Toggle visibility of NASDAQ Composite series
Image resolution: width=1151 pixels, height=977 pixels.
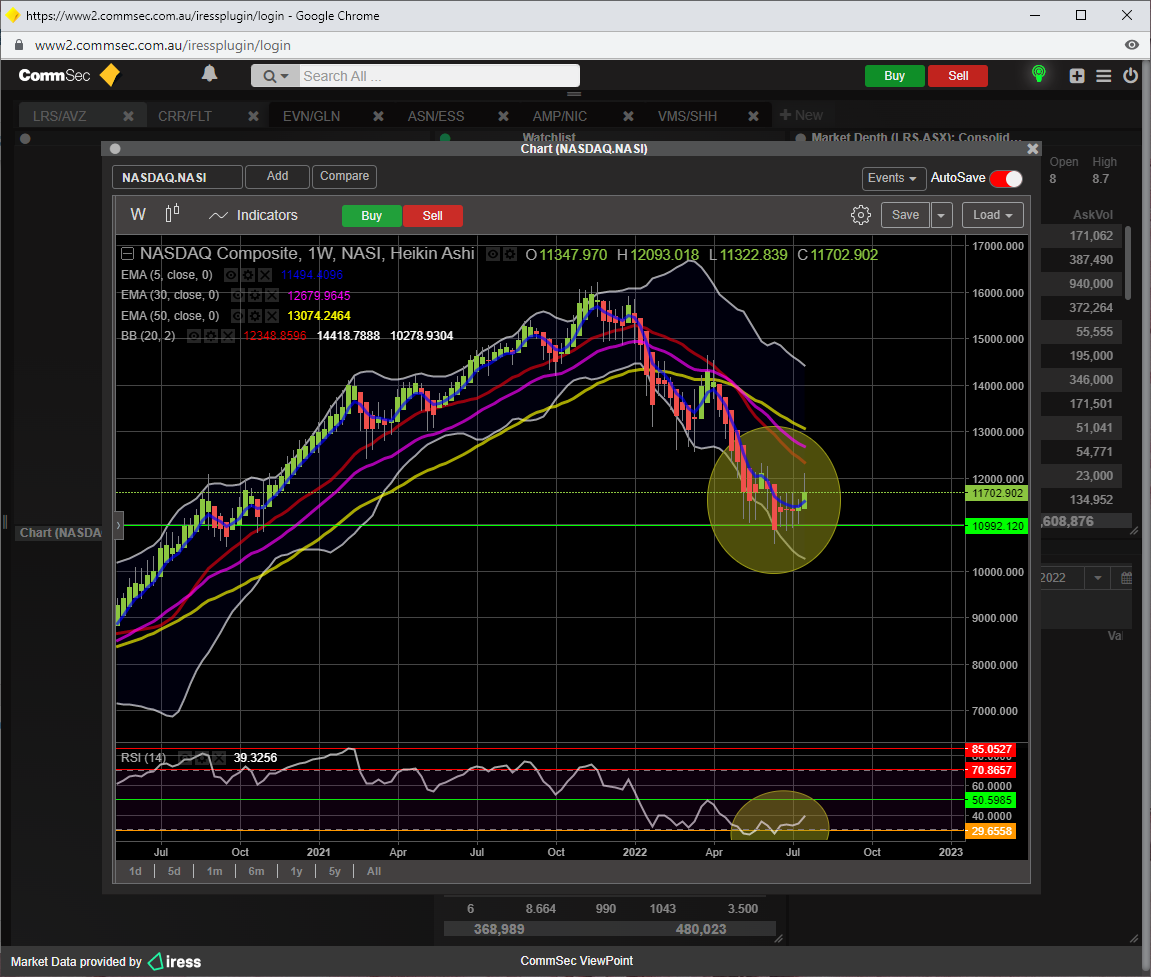point(493,255)
